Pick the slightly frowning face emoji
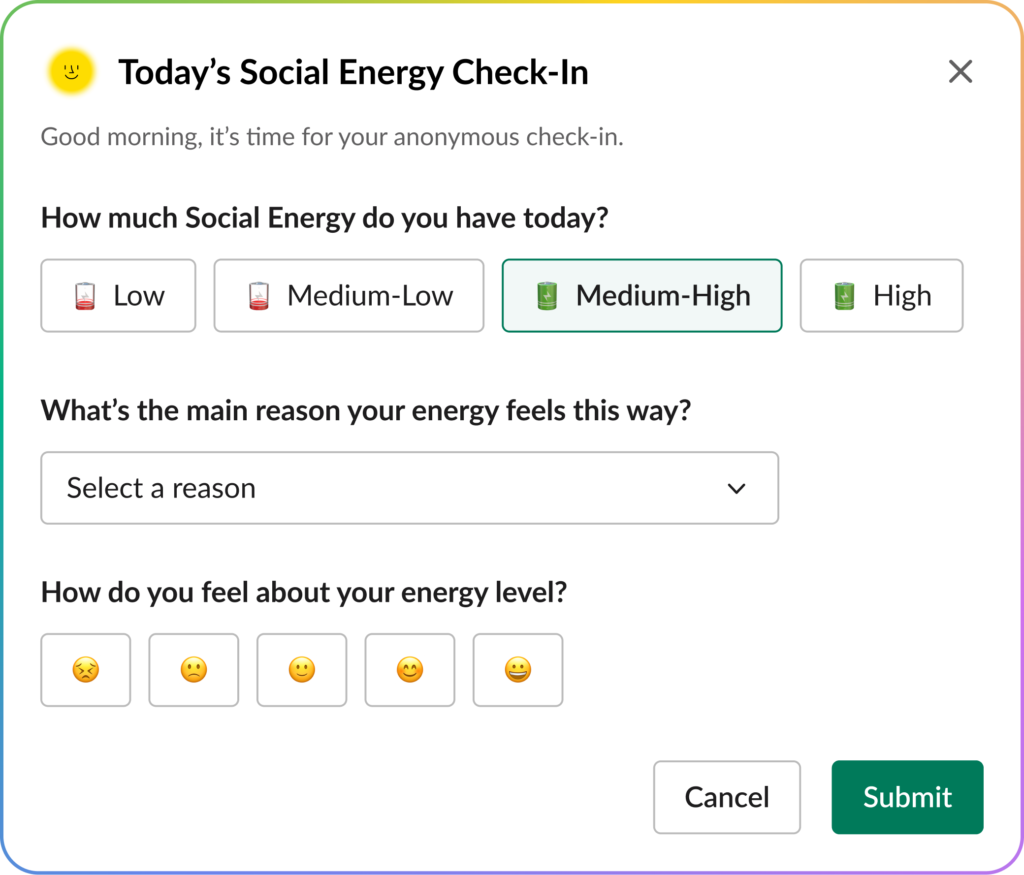1024x875 pixels. coord(194,670)
